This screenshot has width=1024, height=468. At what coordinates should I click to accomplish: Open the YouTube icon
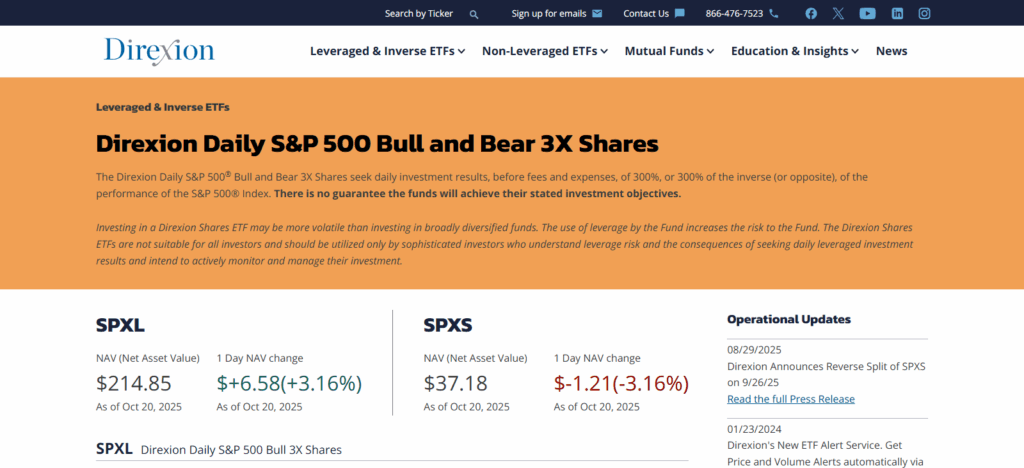click(x=867, y=13)
